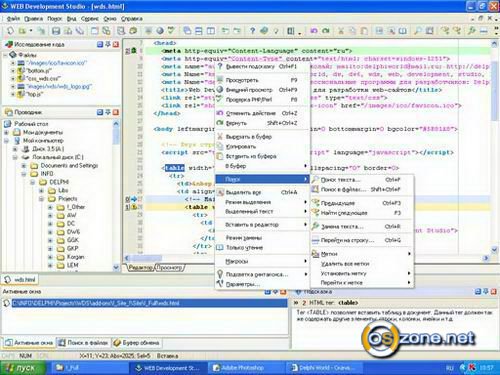500x375 pixels.
Task: Click the Undo toolbar icon
Action: click(x=314, y=31)
